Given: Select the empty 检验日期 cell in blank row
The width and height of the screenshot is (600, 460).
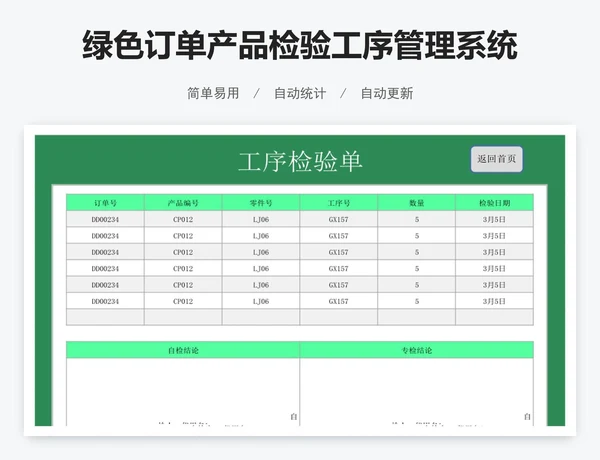Looking at the screenshot, I should point(494,317).
